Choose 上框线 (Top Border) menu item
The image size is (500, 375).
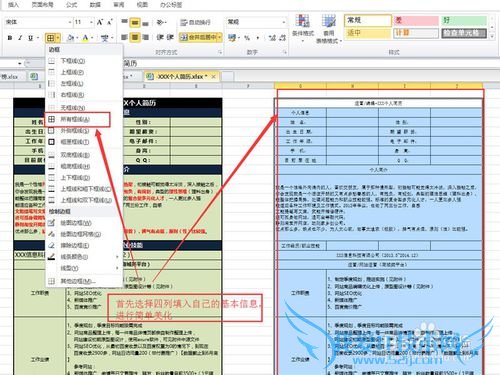(x=84, y=72)
